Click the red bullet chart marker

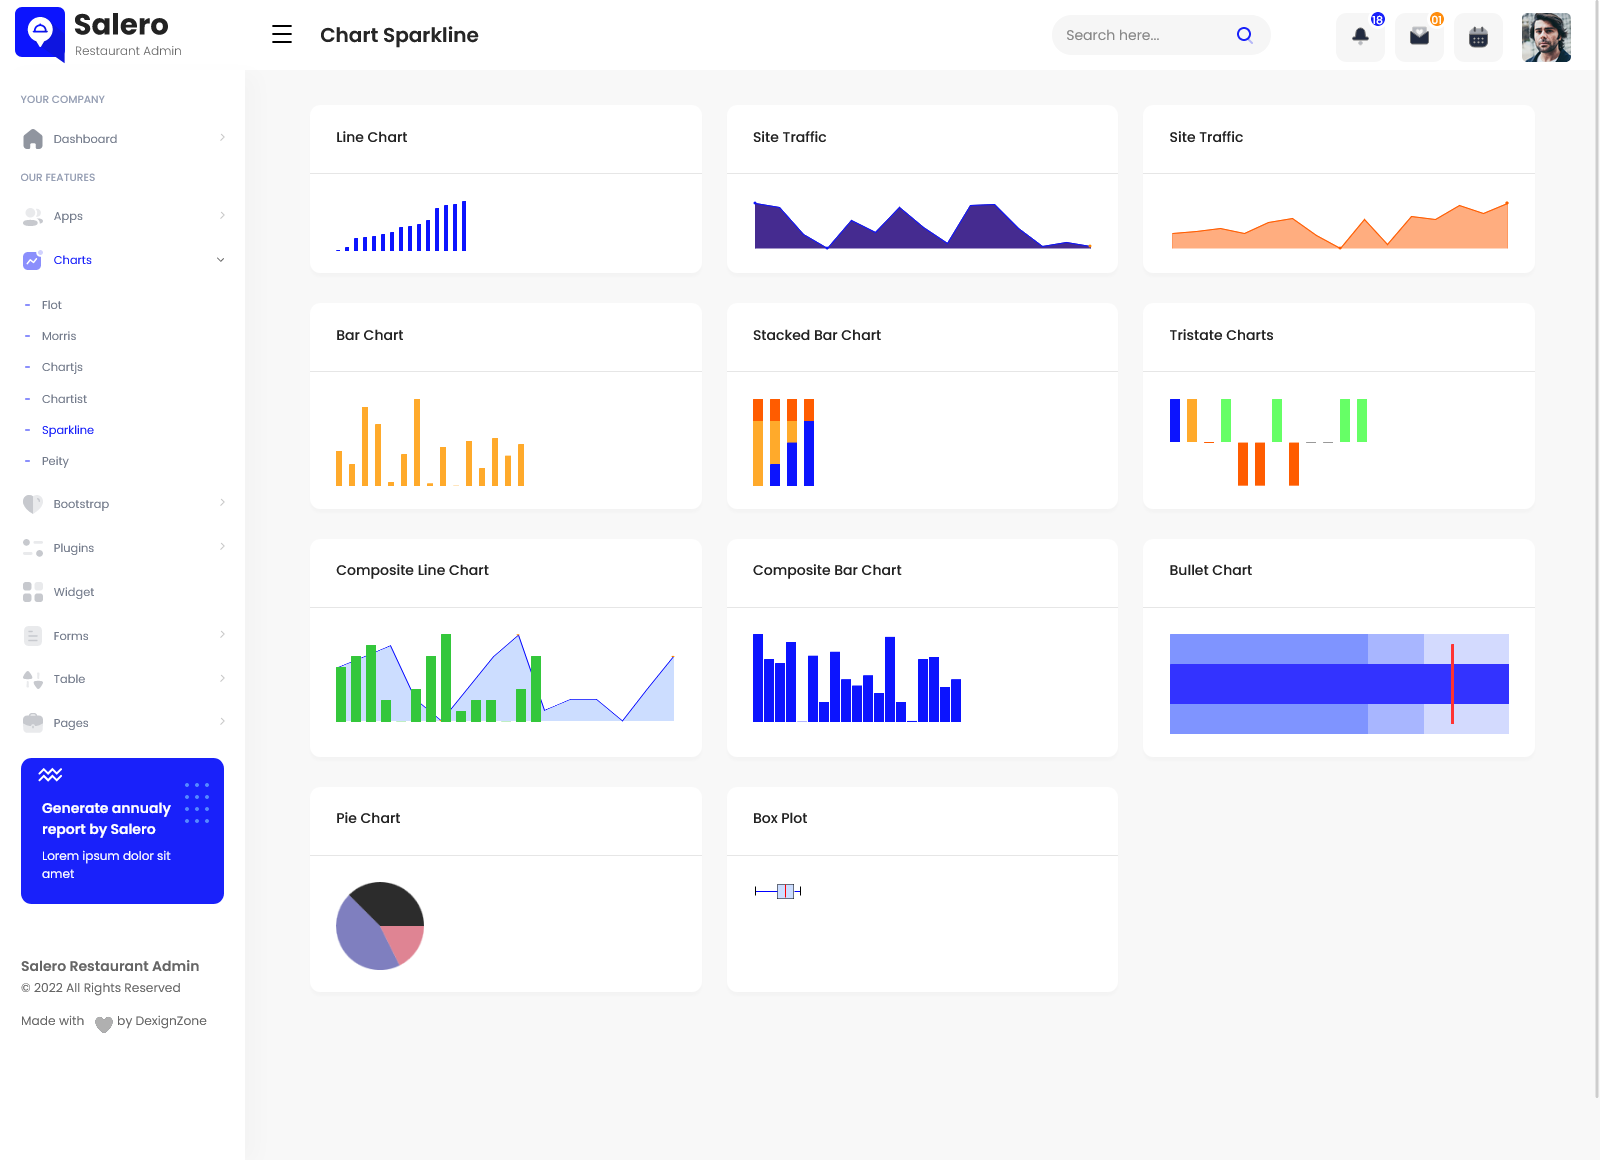(1452, 684)
